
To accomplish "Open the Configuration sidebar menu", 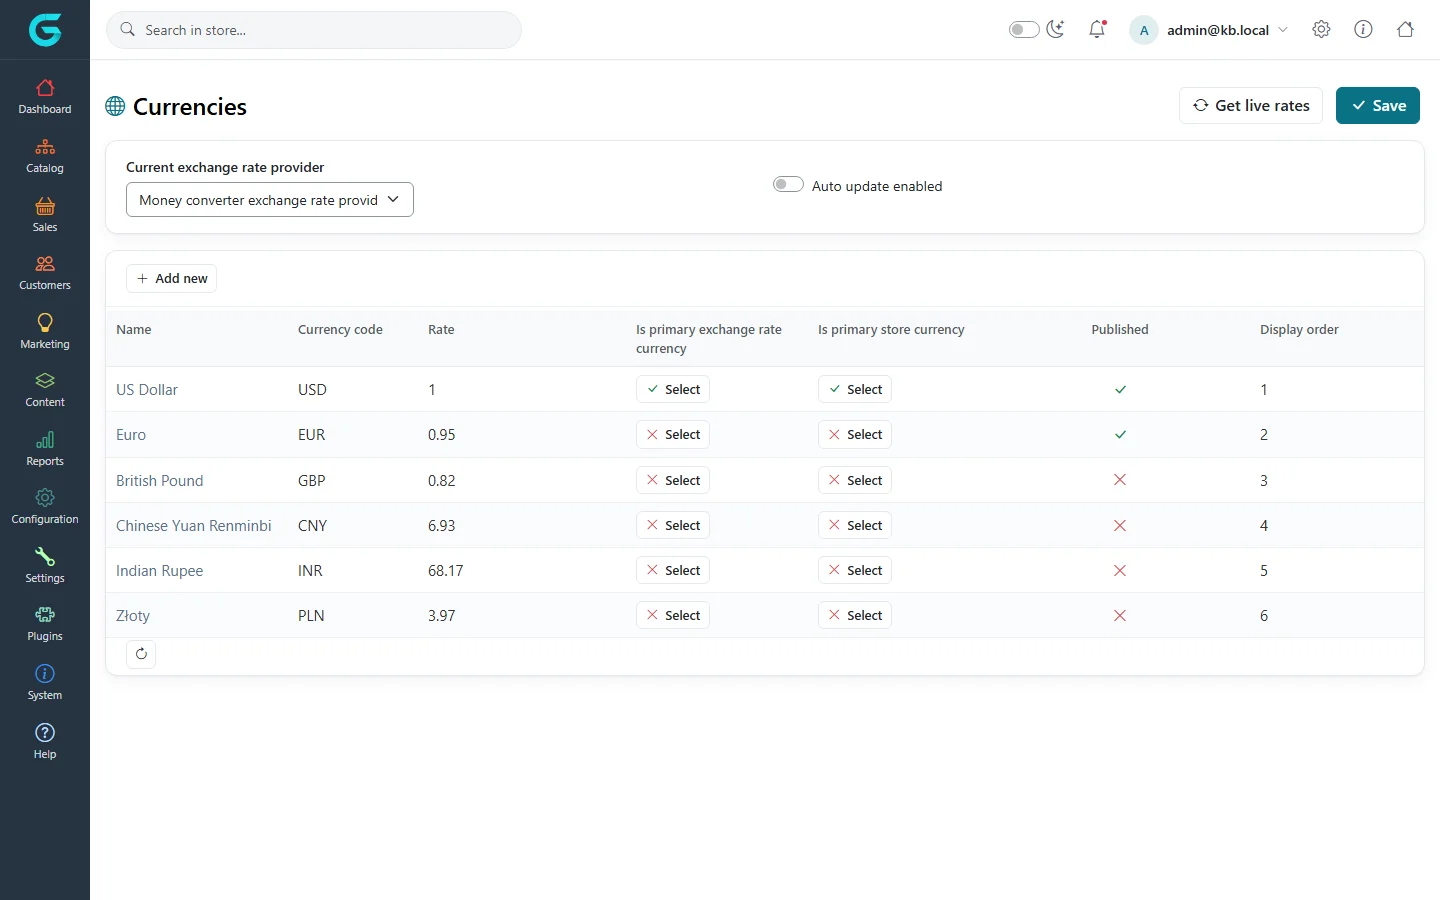I will [45, 507].
